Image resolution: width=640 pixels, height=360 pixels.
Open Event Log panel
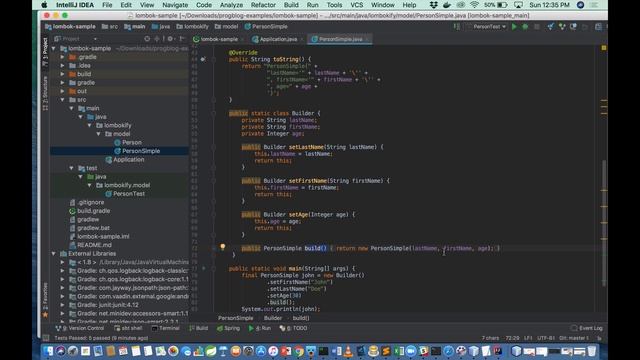[587, 328]
